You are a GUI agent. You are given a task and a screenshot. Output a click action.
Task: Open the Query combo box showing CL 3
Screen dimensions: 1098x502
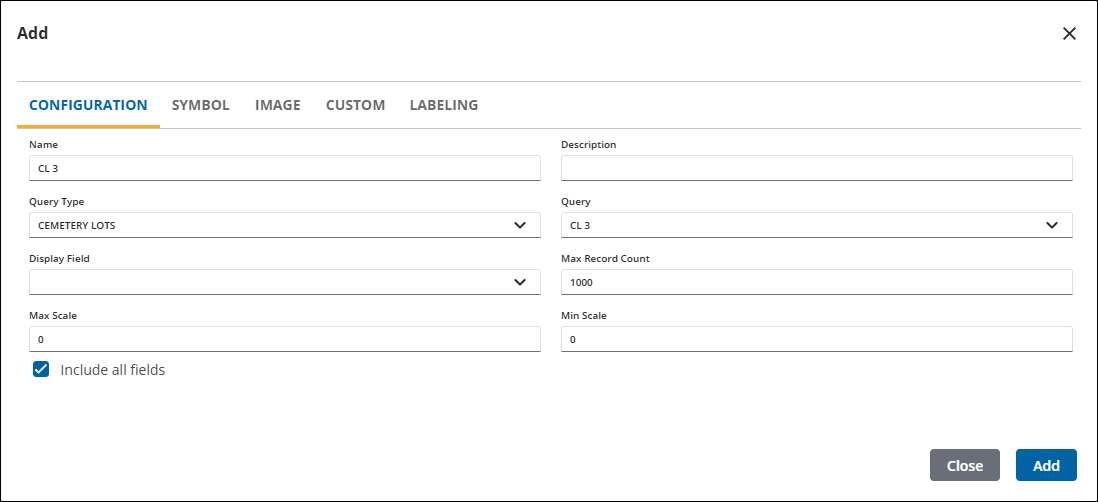[x=800, y=225]
